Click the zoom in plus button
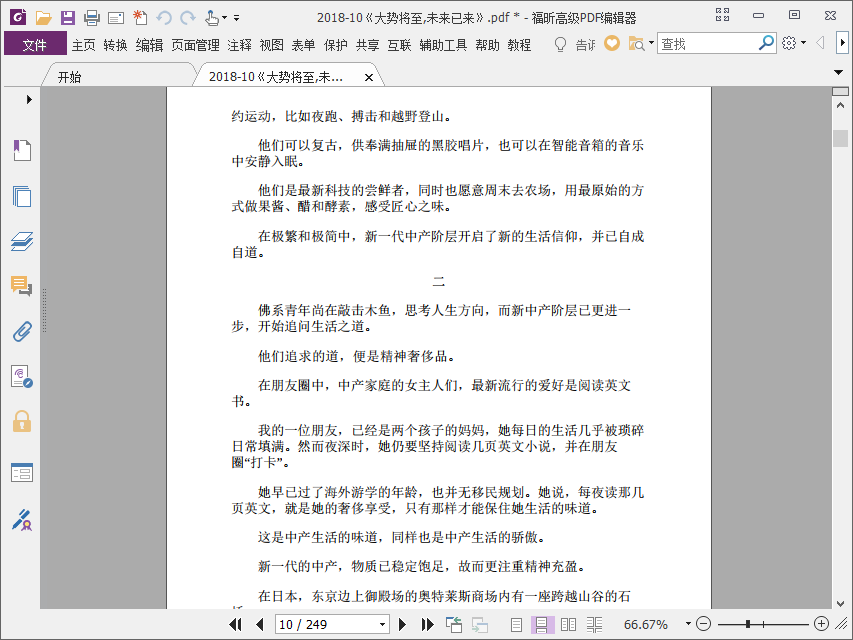 821,624
